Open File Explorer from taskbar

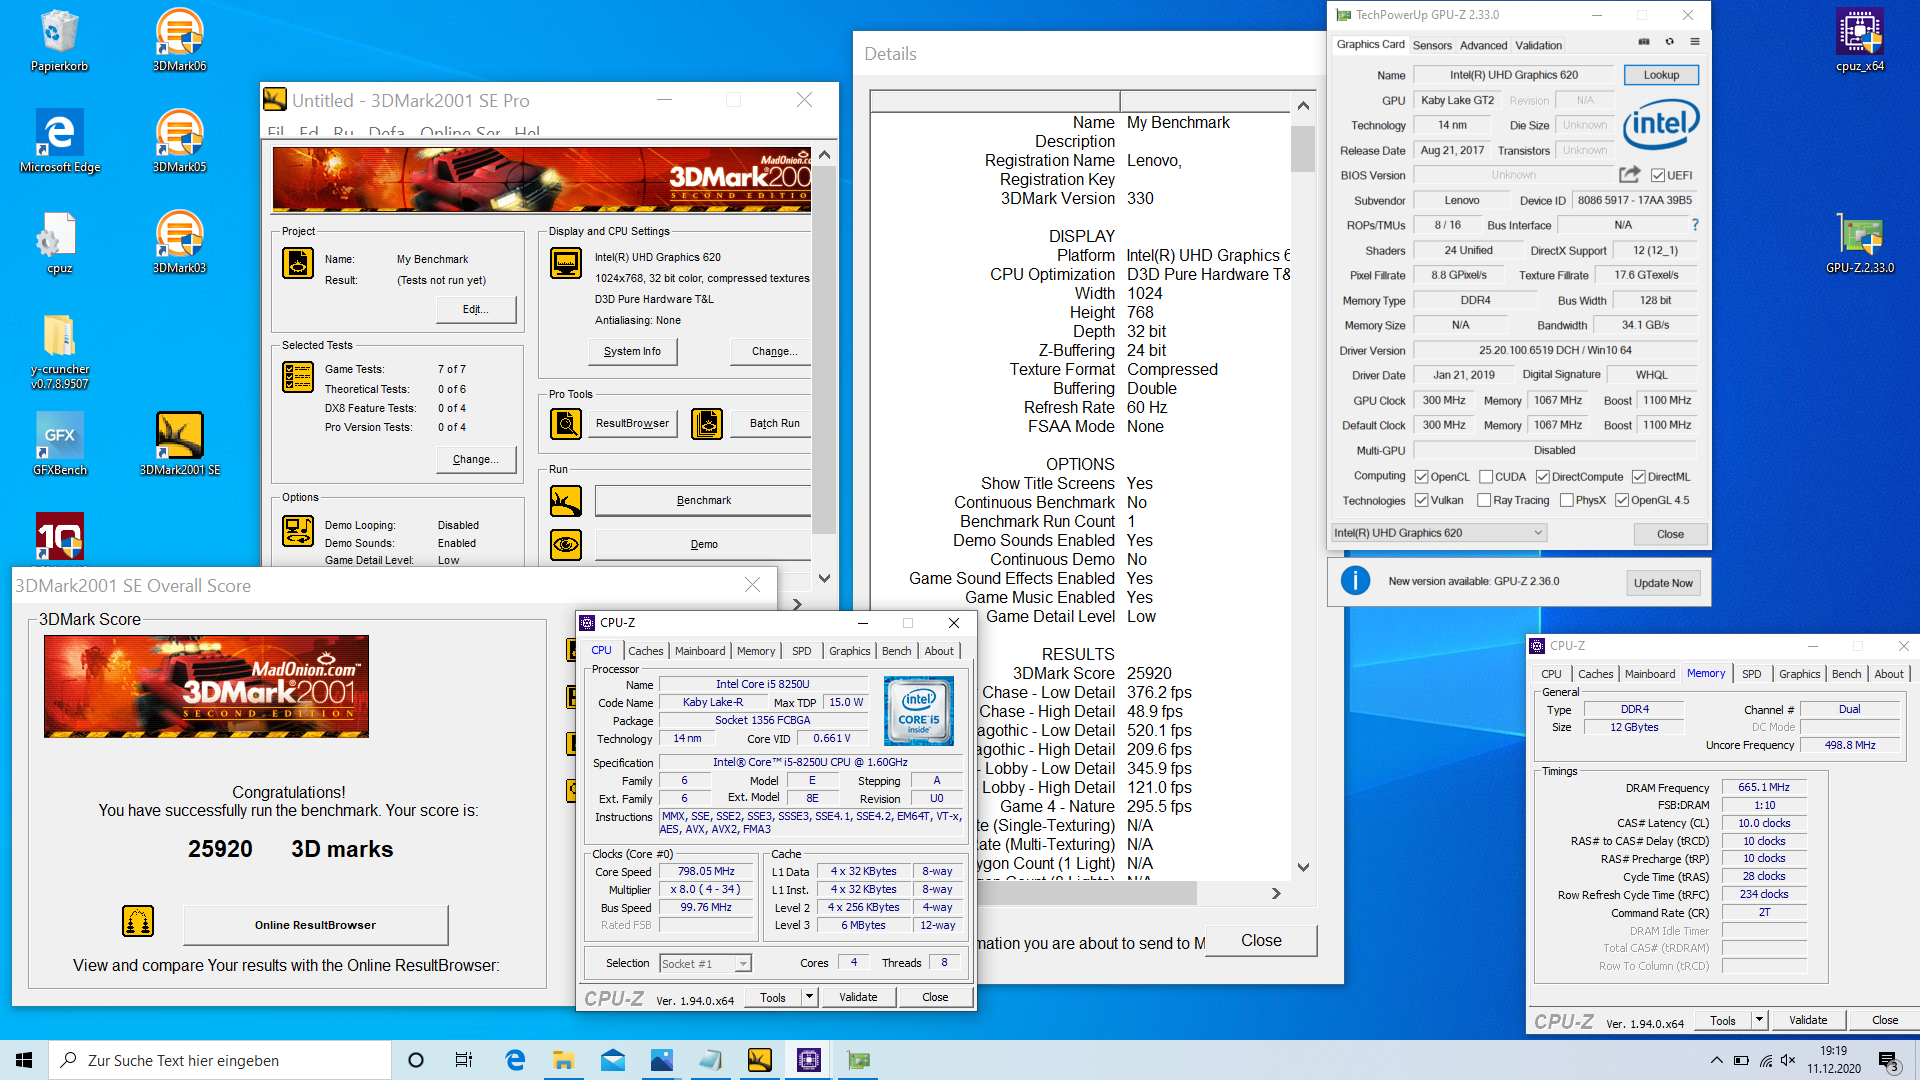(564, 1060)
